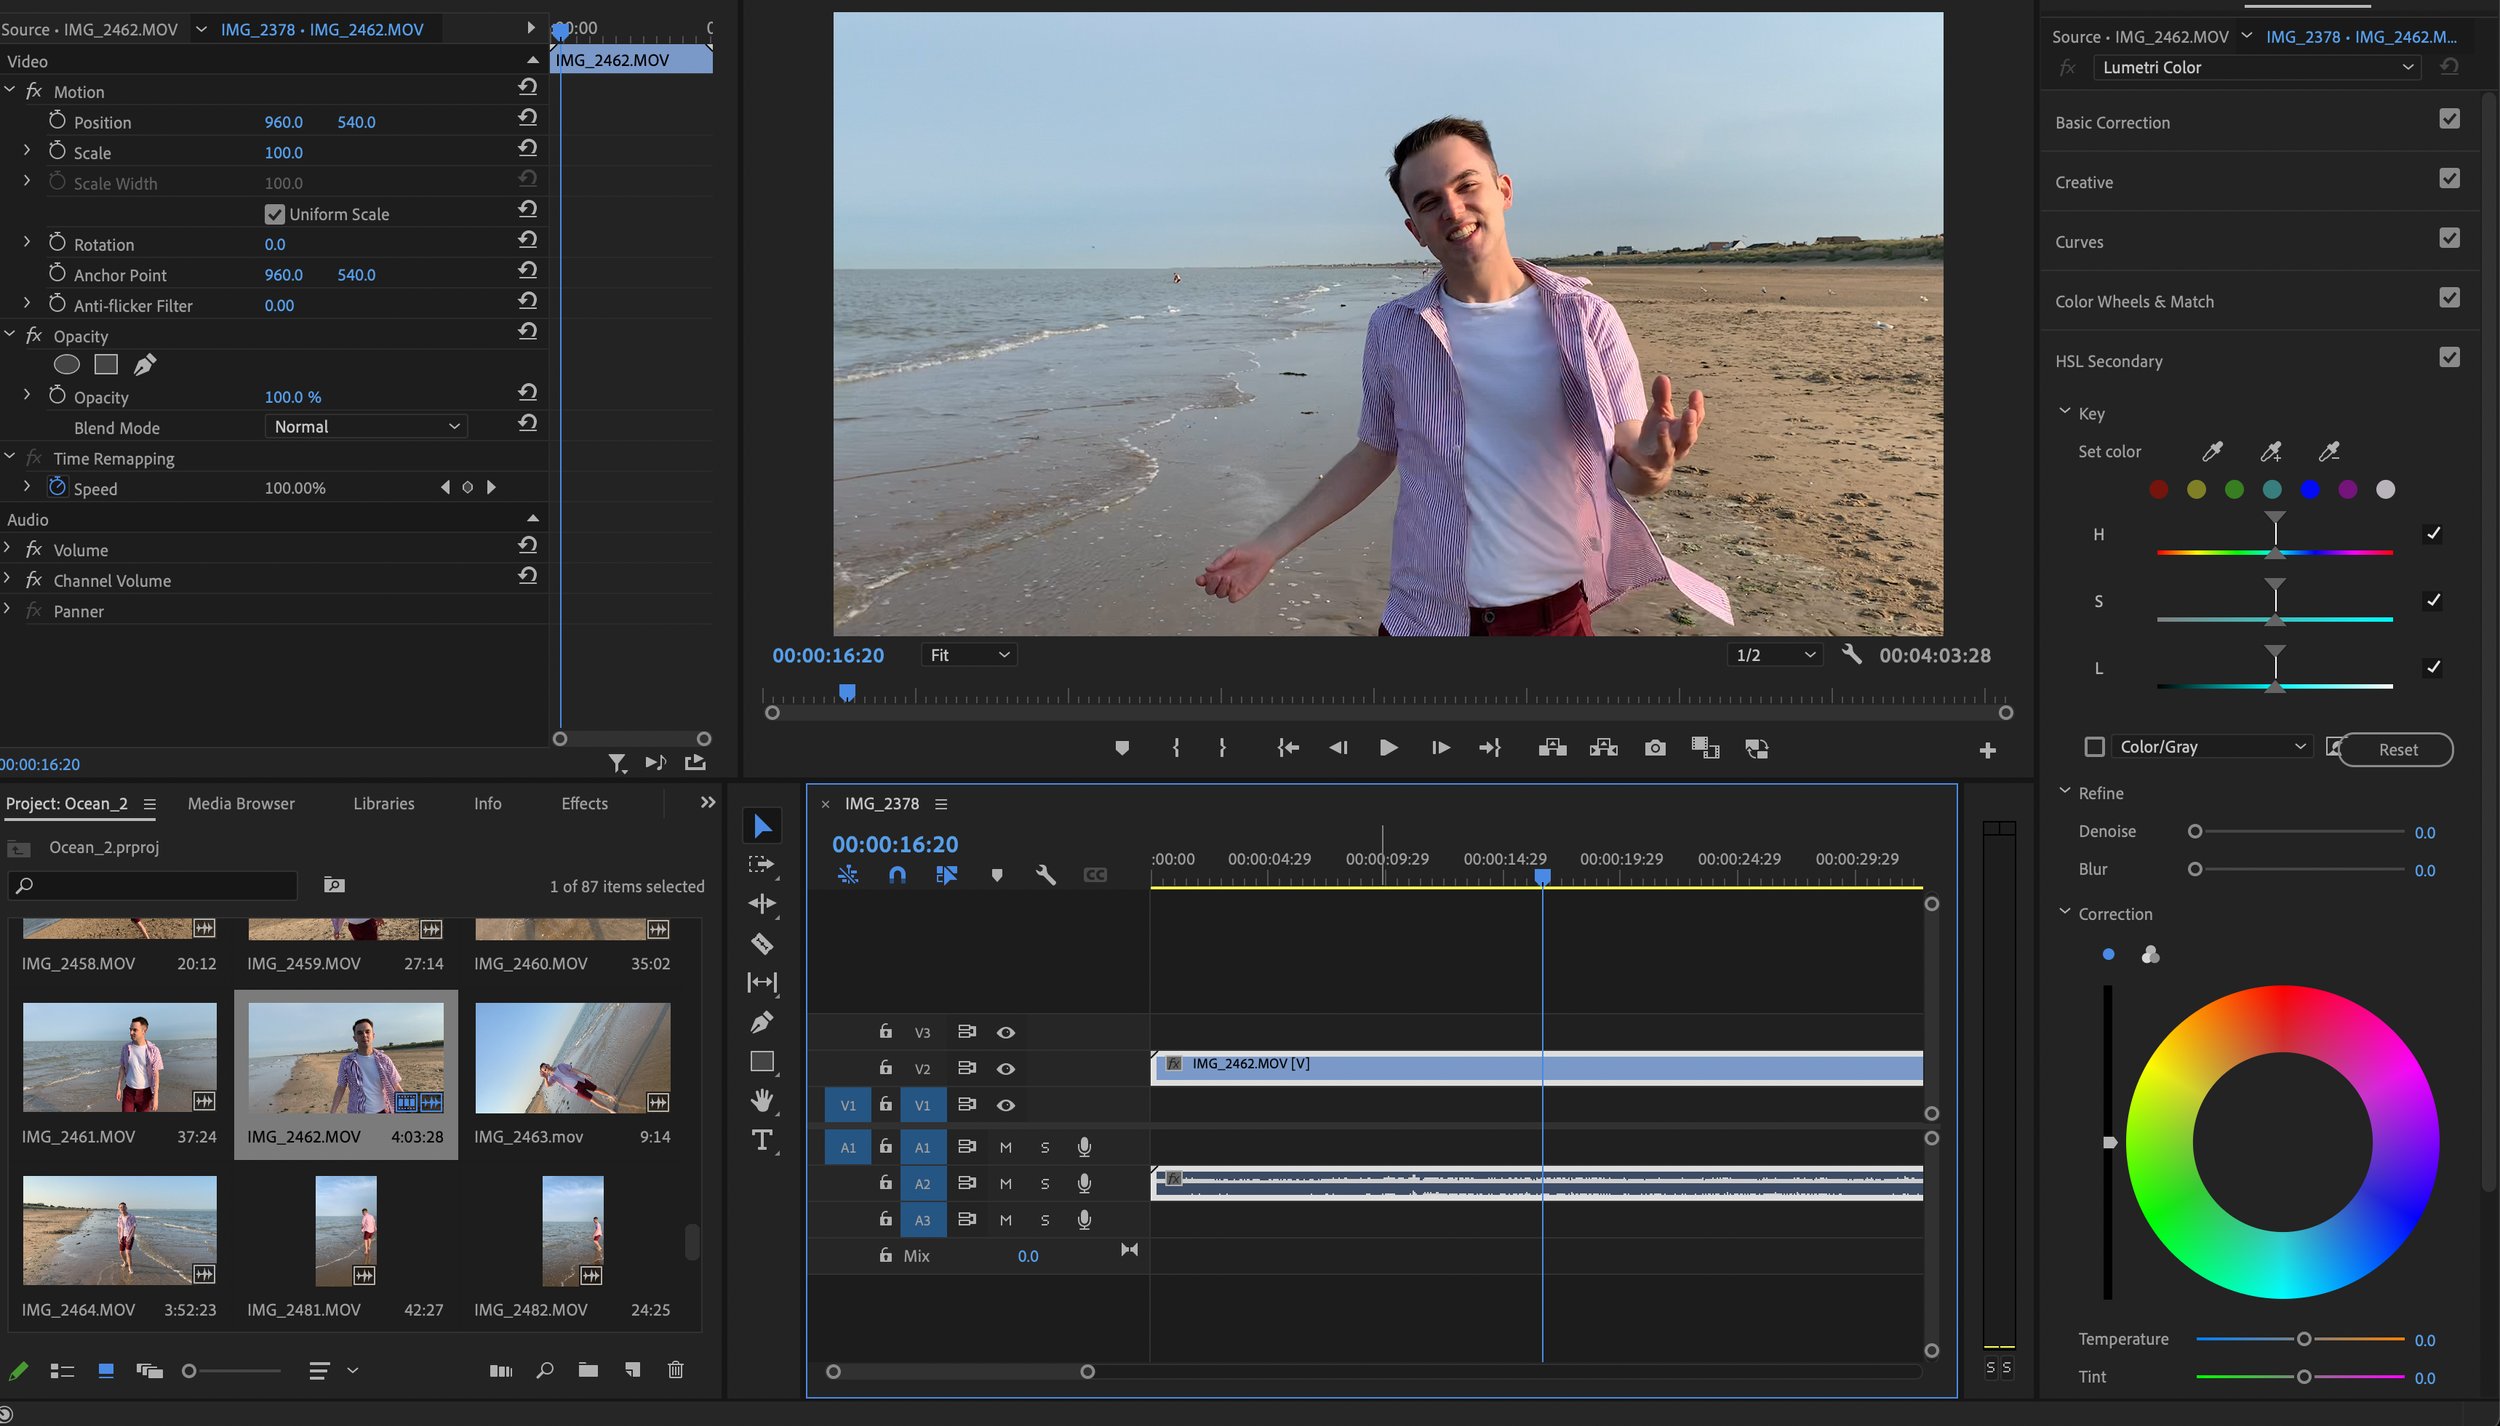The width and height of the screenshot is (2500, 1426).
Task: Delete selected item with trash icon
Action: [x=675, y=1370]
